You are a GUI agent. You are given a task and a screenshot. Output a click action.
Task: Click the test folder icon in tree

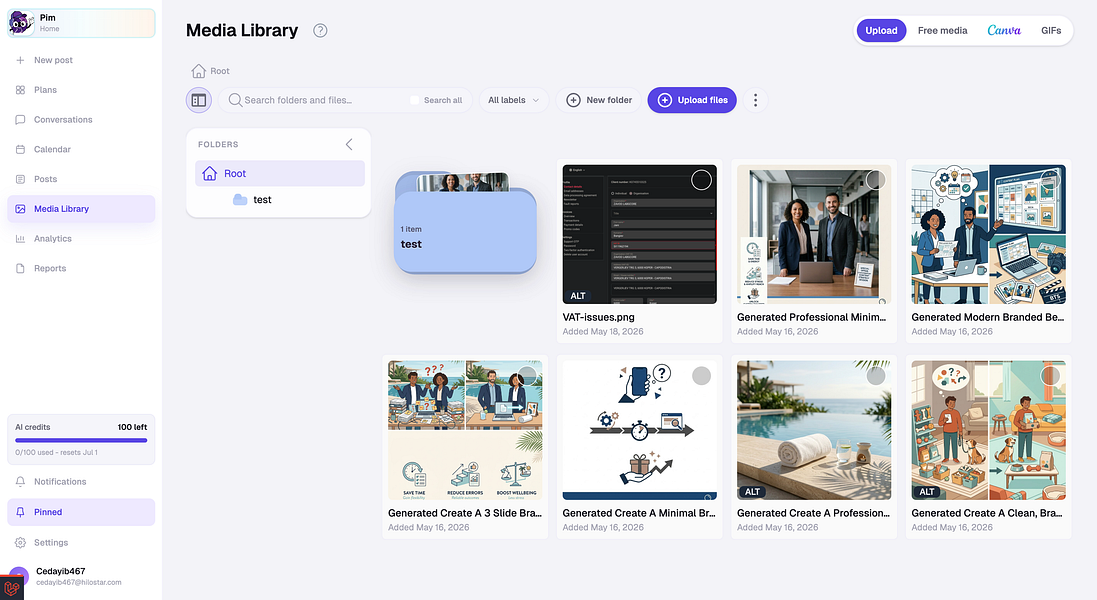240,199
